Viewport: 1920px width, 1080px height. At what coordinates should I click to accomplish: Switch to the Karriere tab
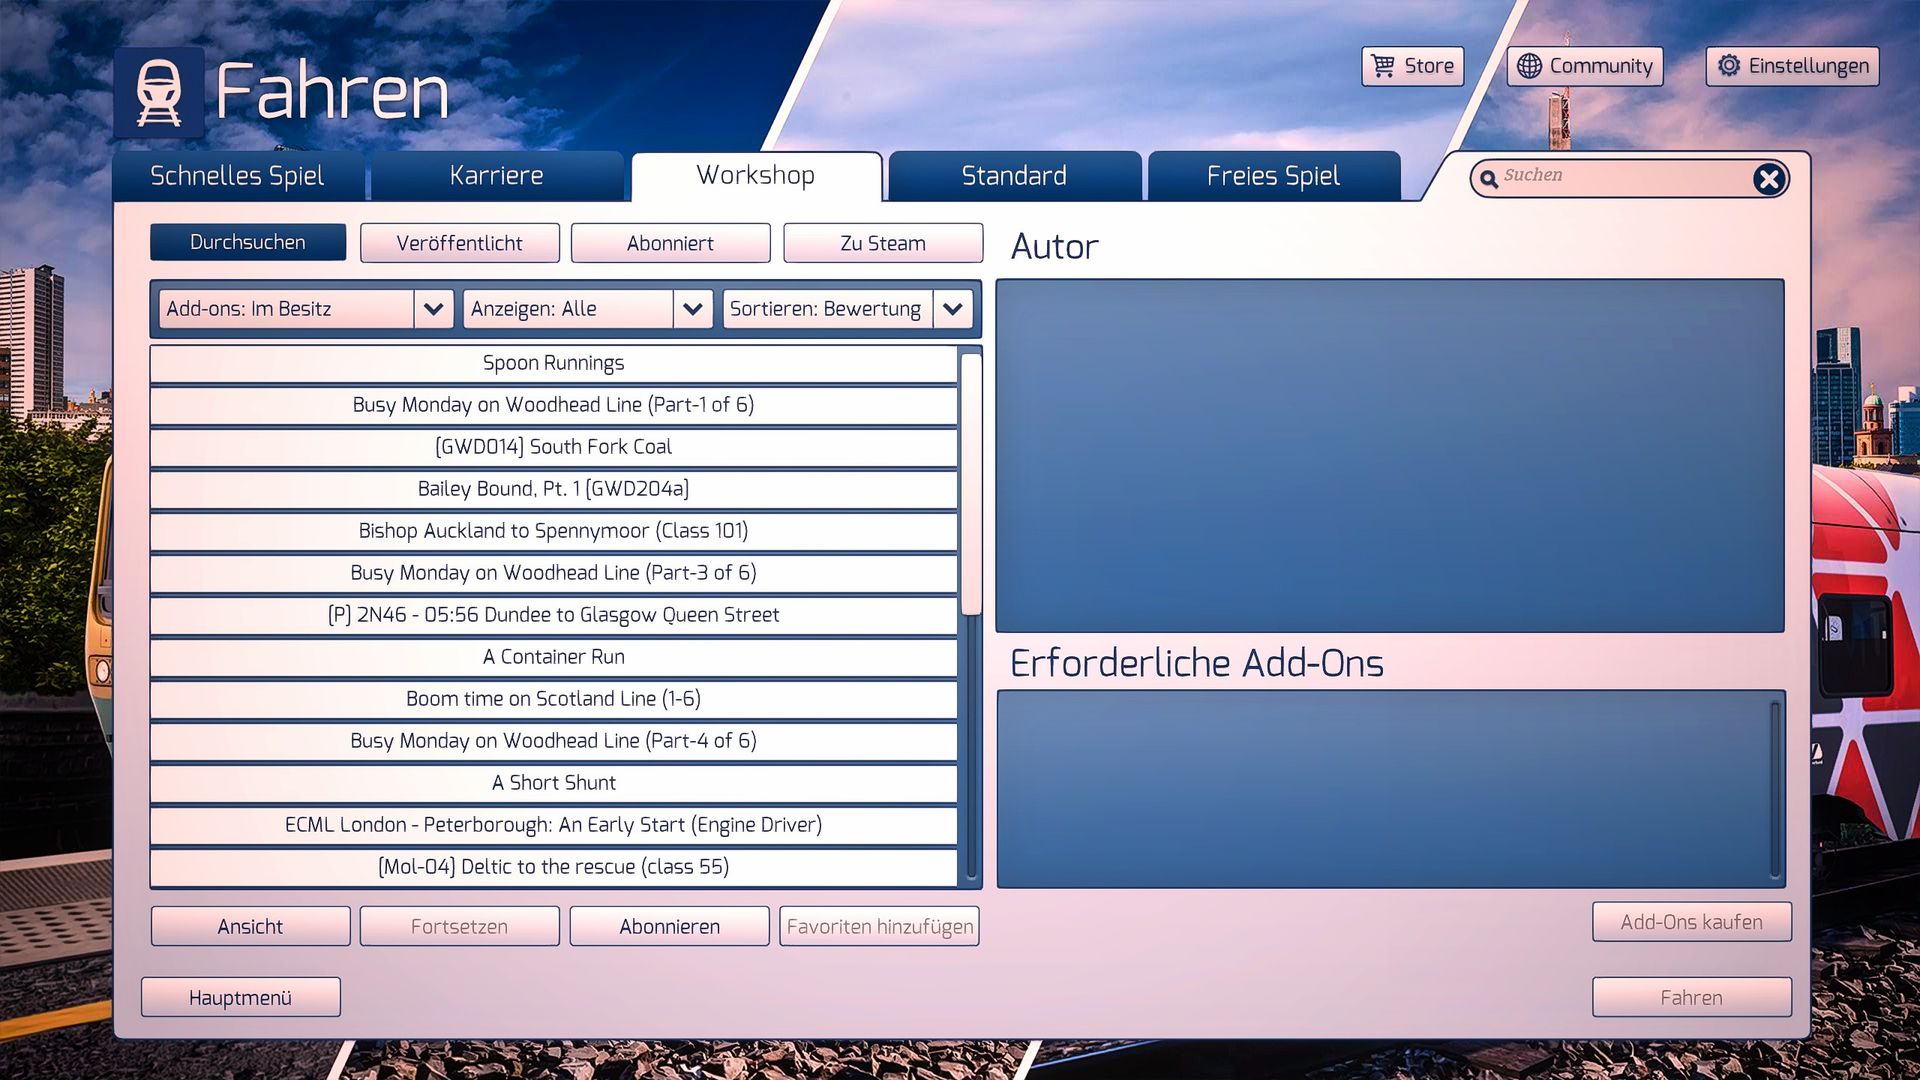point(496,176)
